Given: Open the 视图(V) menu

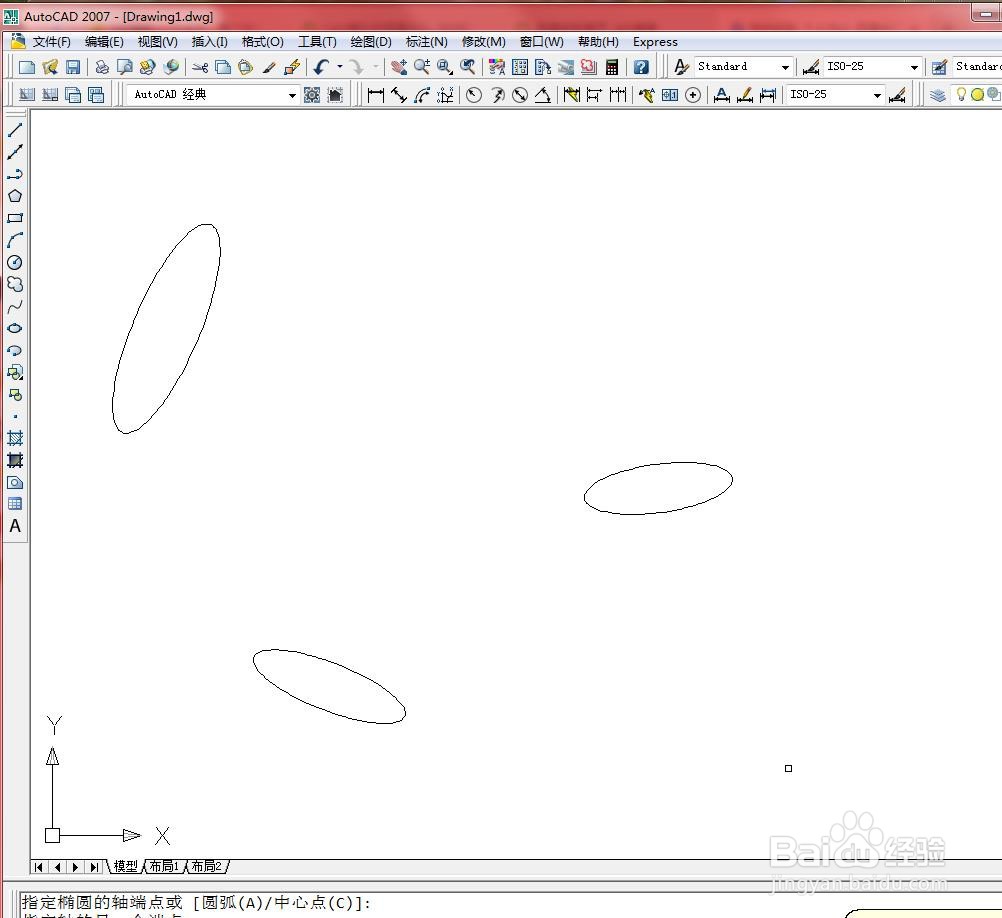Looking at the screenshot, I should pos(157,42).
